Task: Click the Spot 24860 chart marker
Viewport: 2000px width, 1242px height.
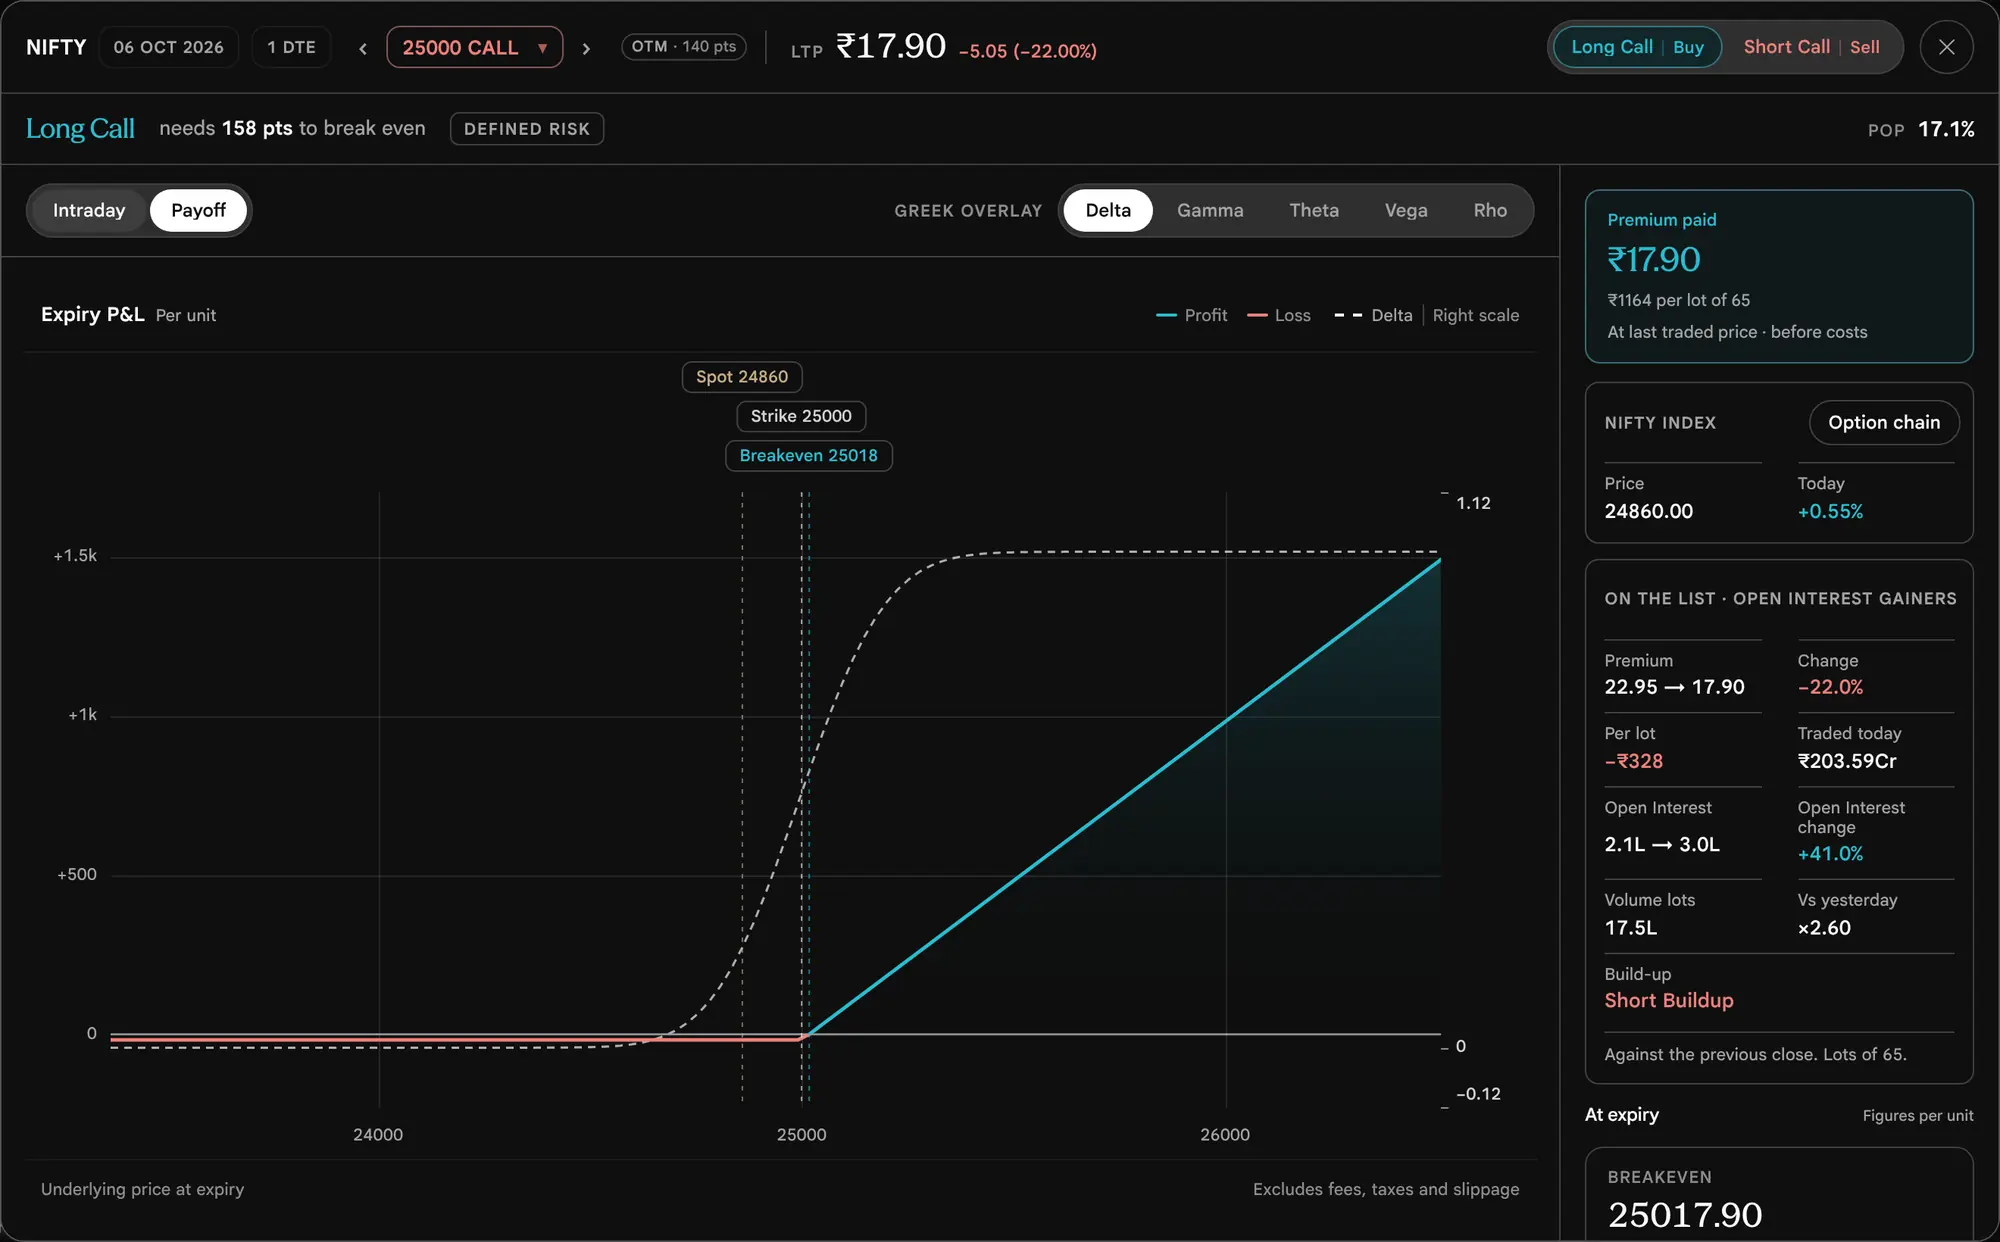Action: tap(742, 377)
